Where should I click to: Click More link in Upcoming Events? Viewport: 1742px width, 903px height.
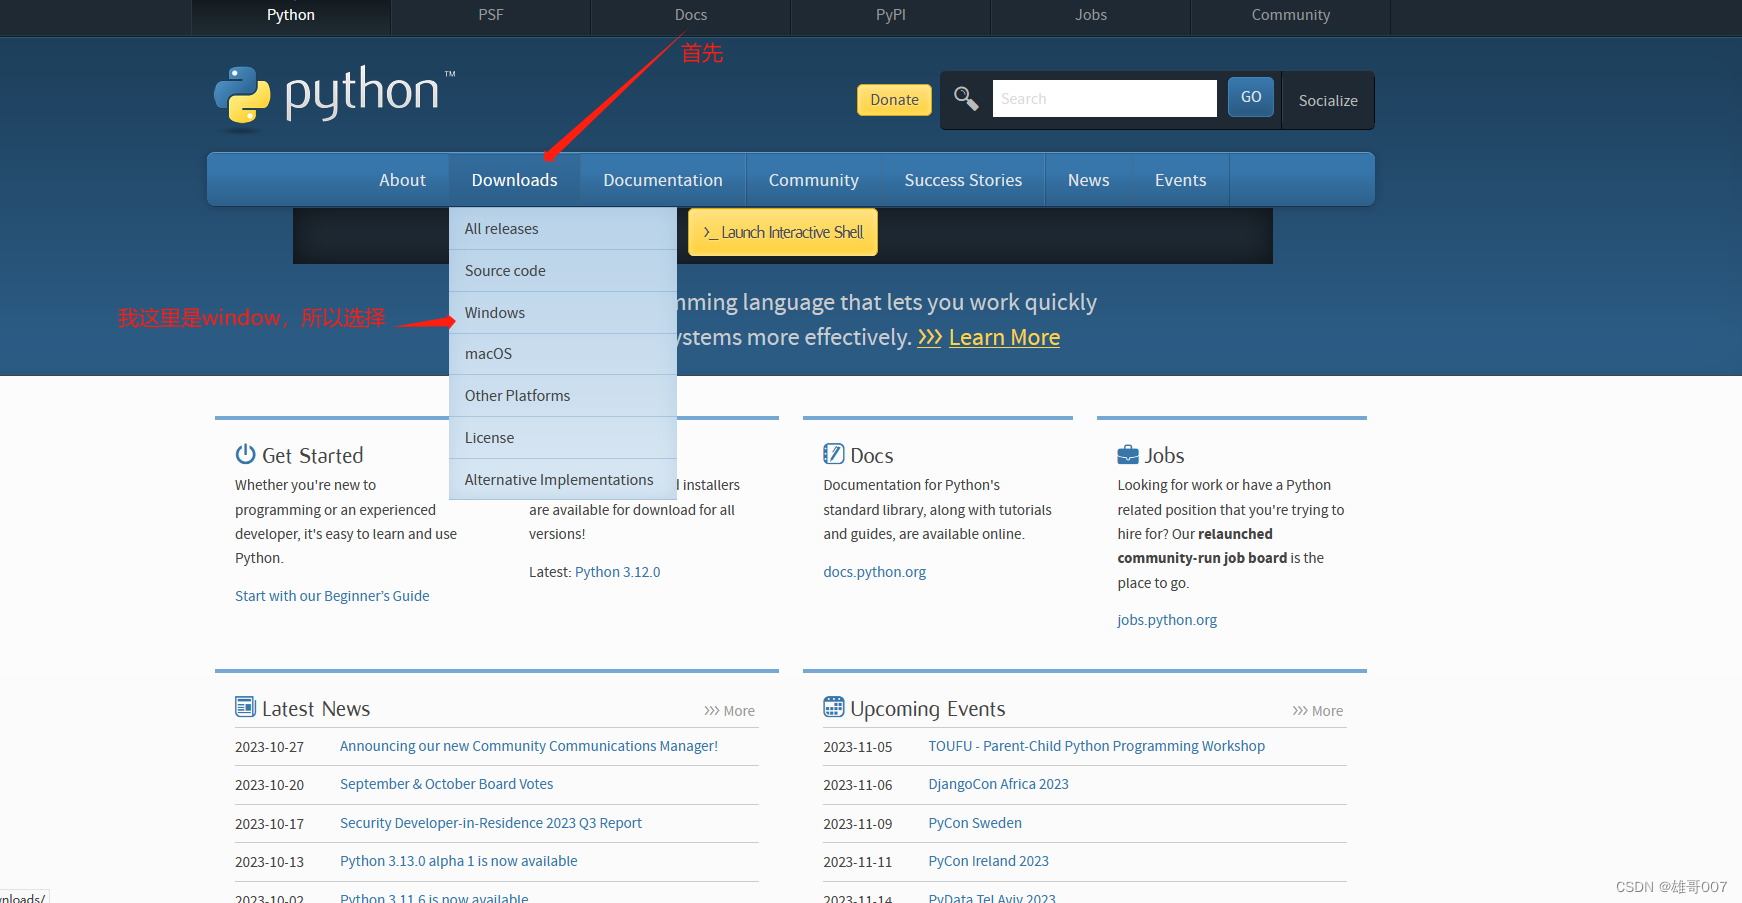[x=1317, y=711]
